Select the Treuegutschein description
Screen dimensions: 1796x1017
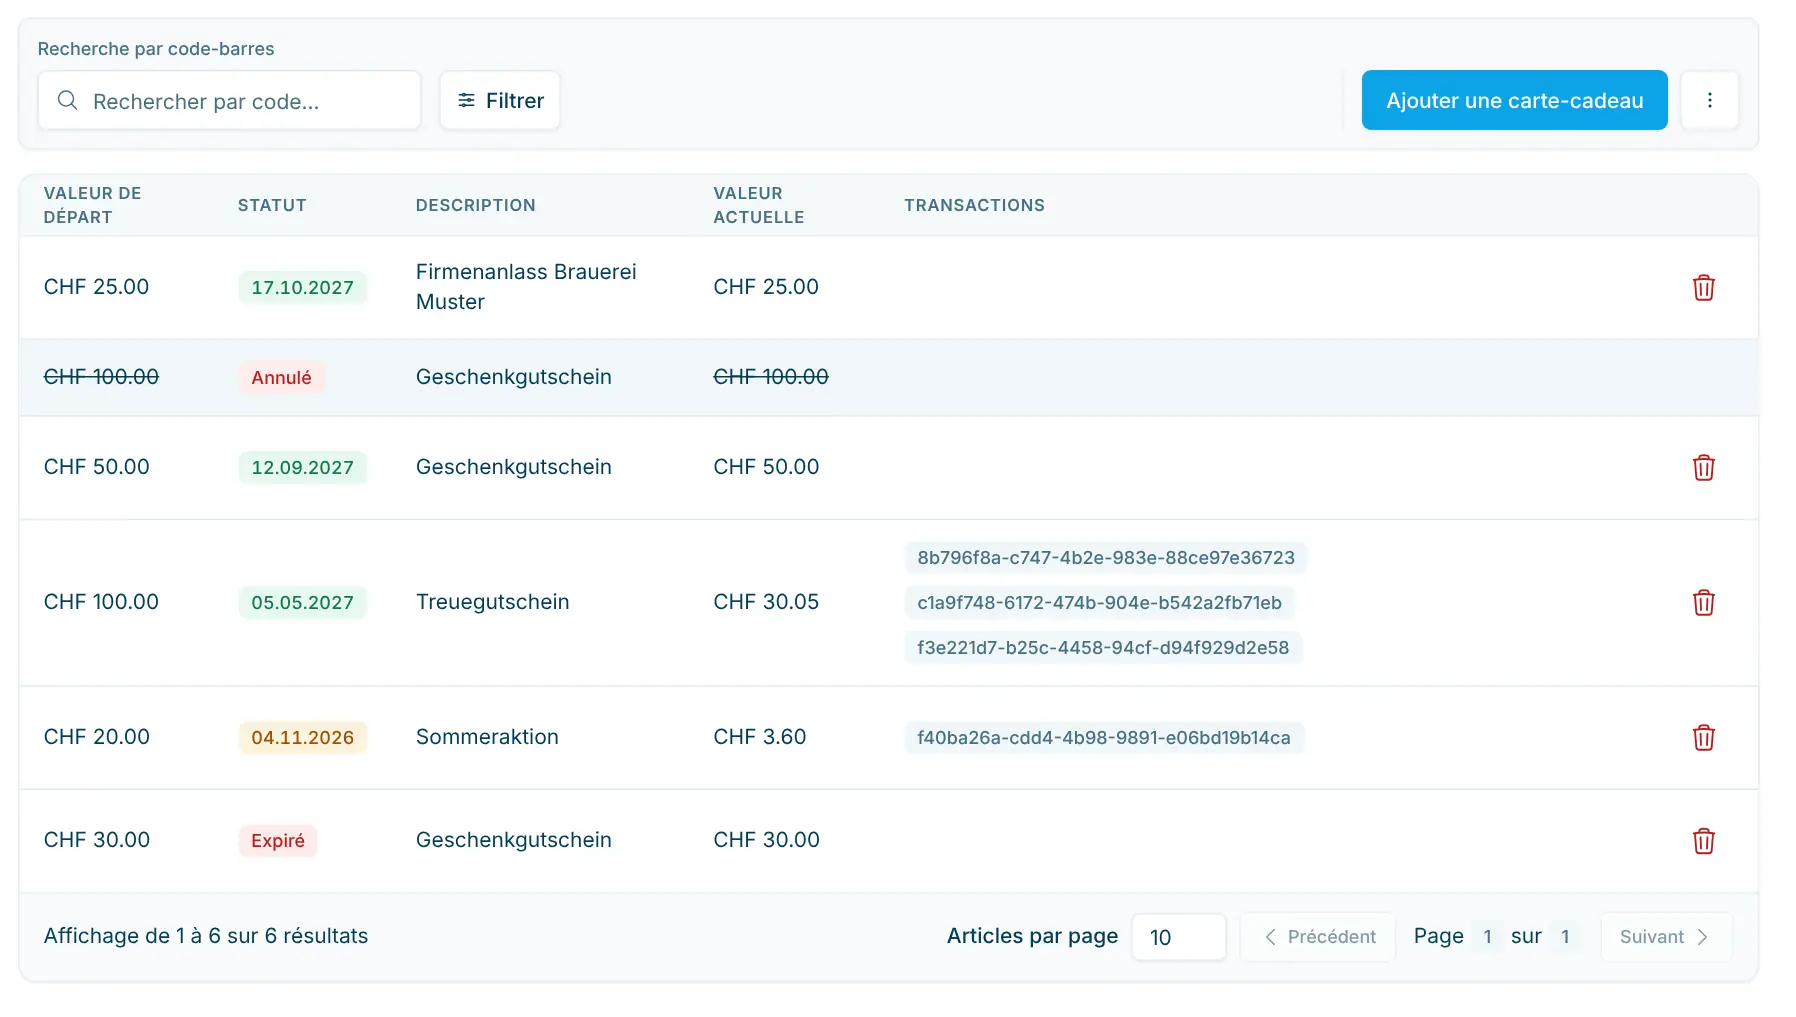(x=492, y=602)
